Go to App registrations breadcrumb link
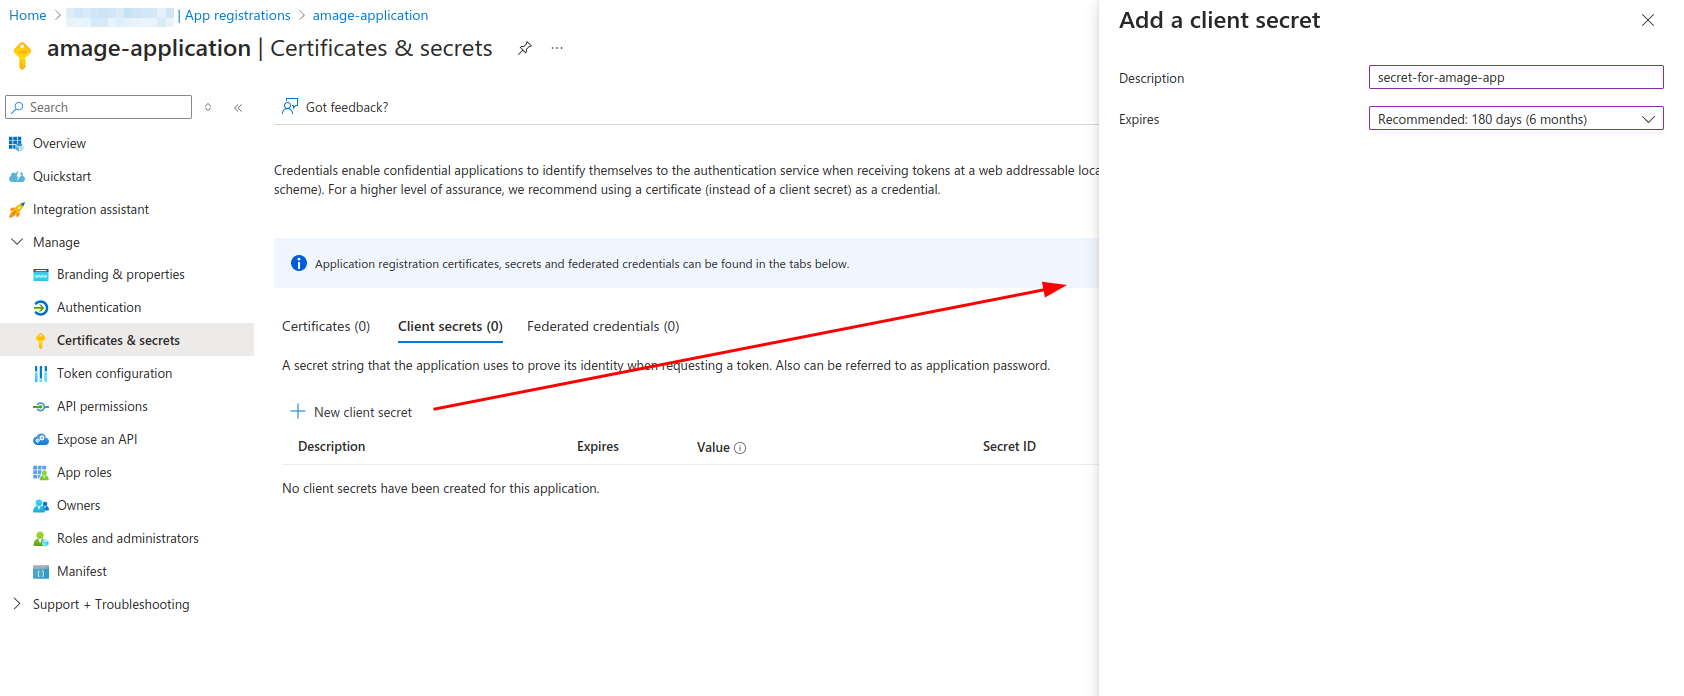The height and width of the screenshot is (696, 1684). (x=237, y=15)
